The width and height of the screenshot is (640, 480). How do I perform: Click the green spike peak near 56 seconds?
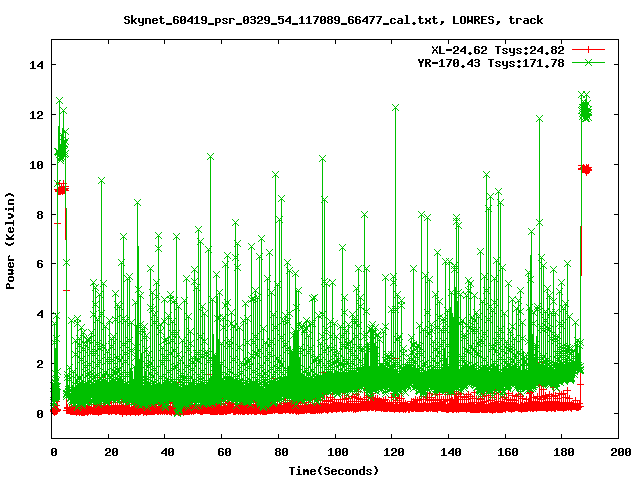211,157
